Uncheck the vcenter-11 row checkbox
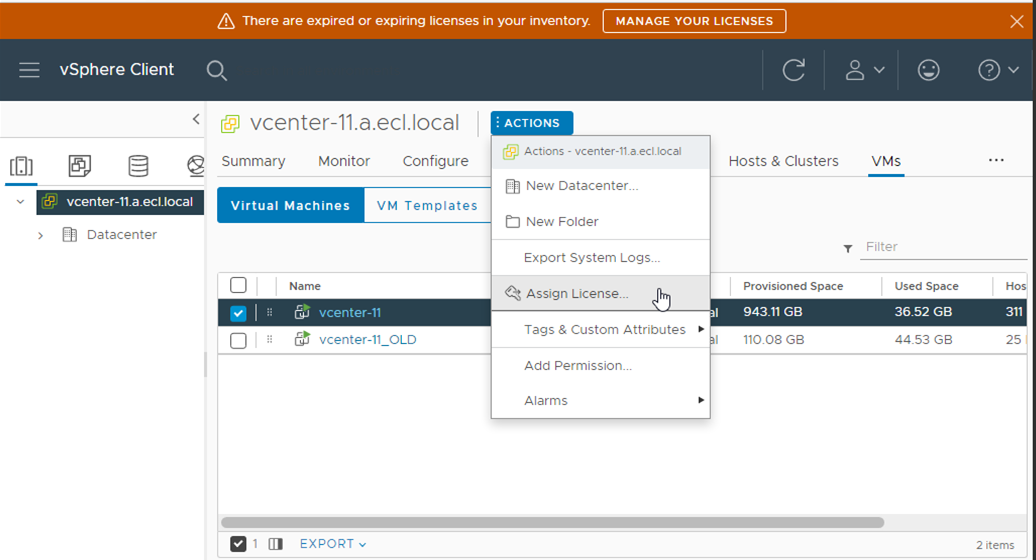The height and width of the screenshot is (560, 1036). (x=238, y=313)
